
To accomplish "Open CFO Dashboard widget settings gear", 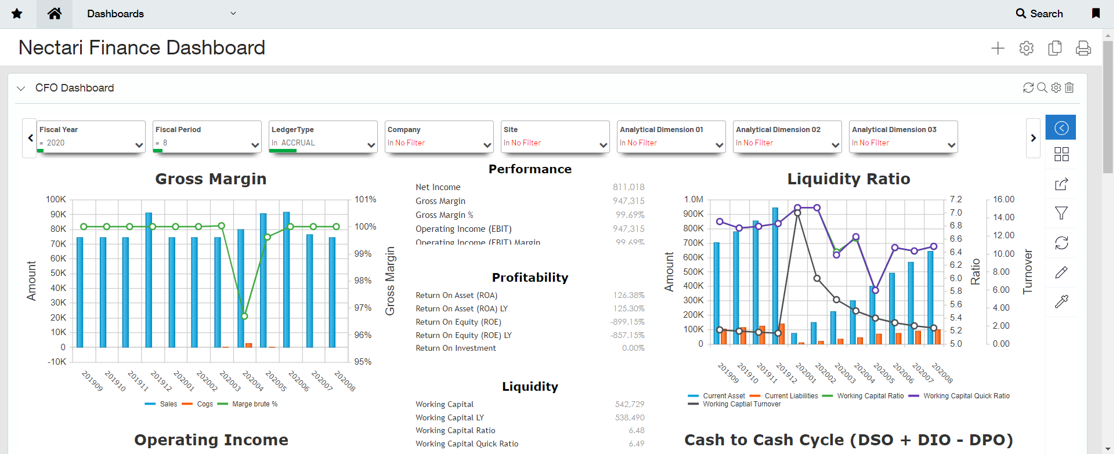I will click(x=1056, y=87).
